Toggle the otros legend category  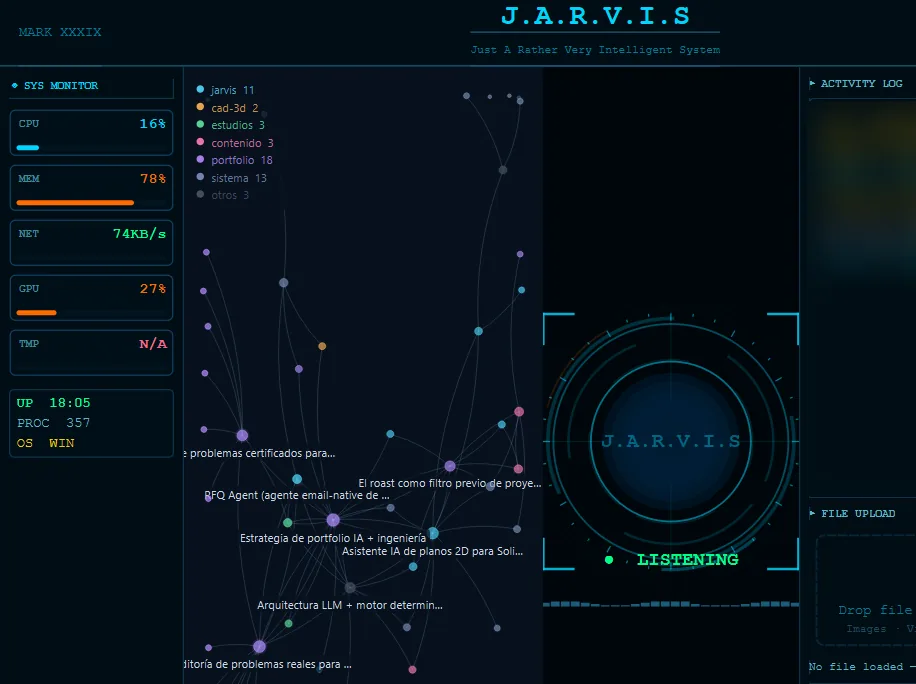point(223,195)
